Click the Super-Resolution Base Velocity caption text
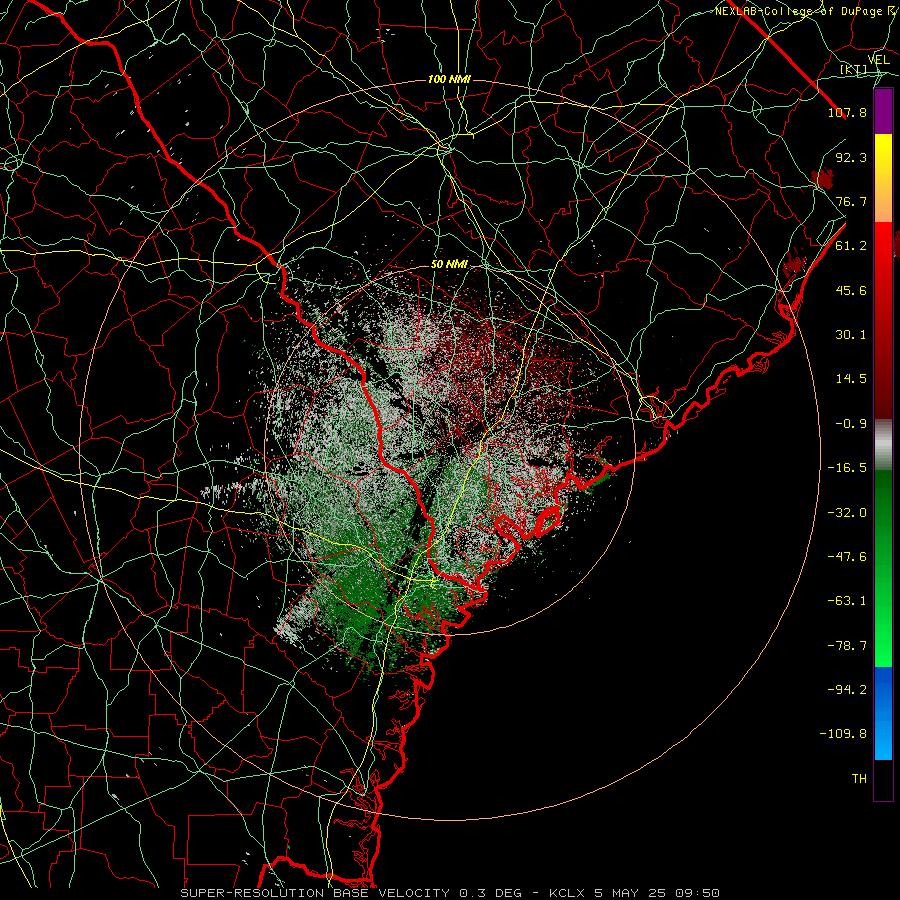This screenshot has height=900, width=900. [315, 893]
